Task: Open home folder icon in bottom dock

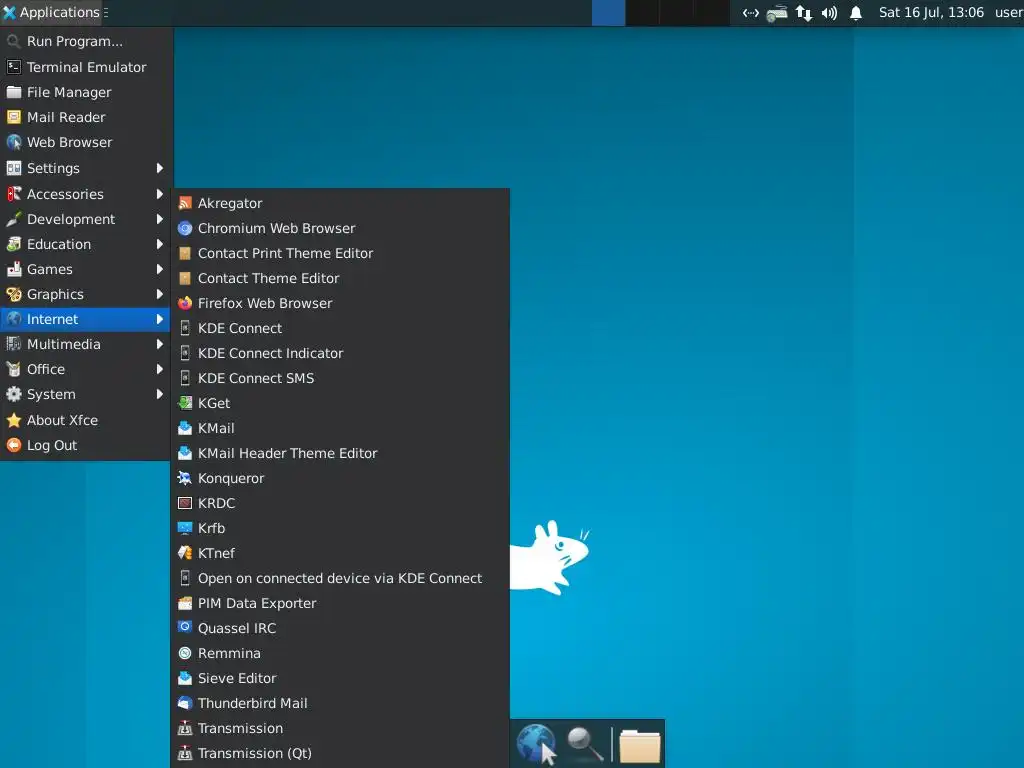Action: pyautogui.click(x=639, y=745)
